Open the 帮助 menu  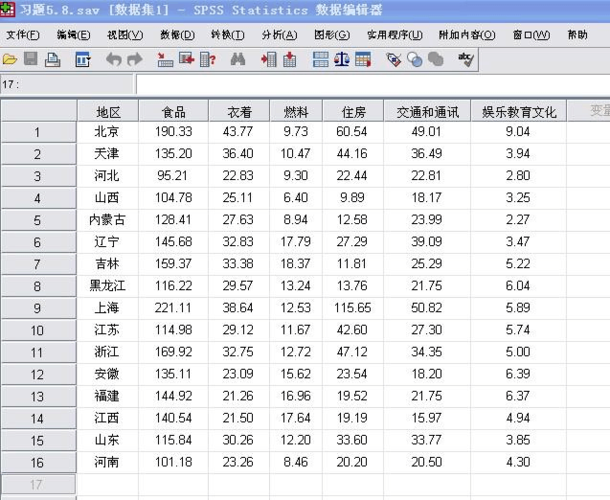(577, 35)
